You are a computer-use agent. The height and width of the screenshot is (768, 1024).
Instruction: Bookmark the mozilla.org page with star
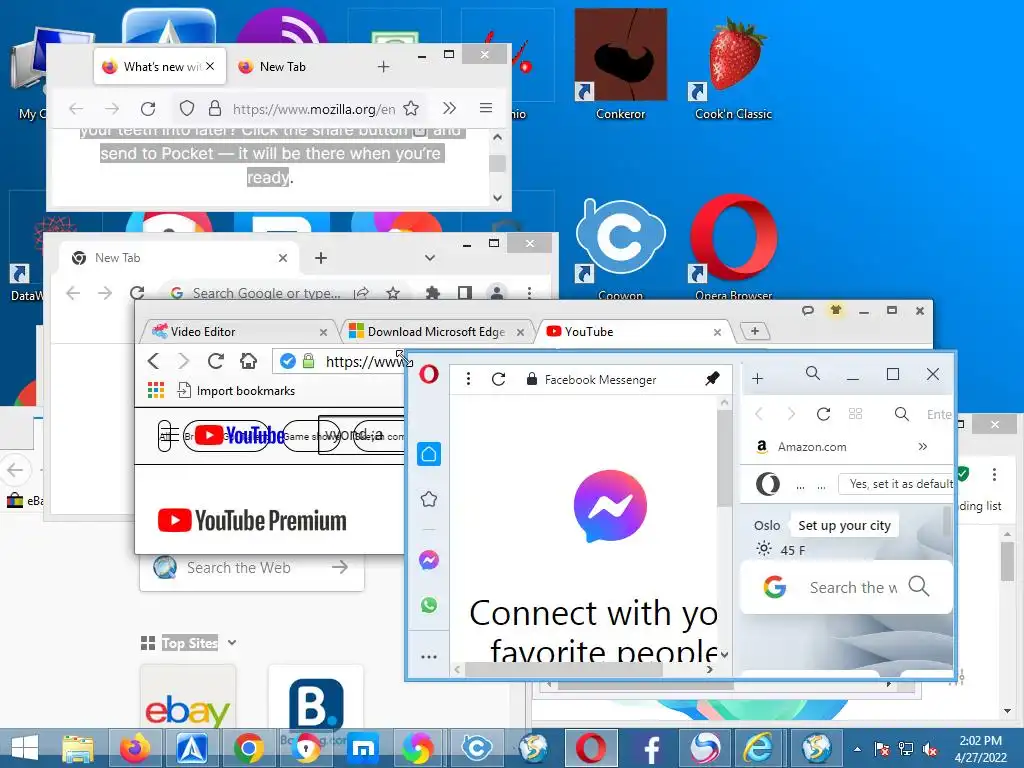(x=411, y=108)
